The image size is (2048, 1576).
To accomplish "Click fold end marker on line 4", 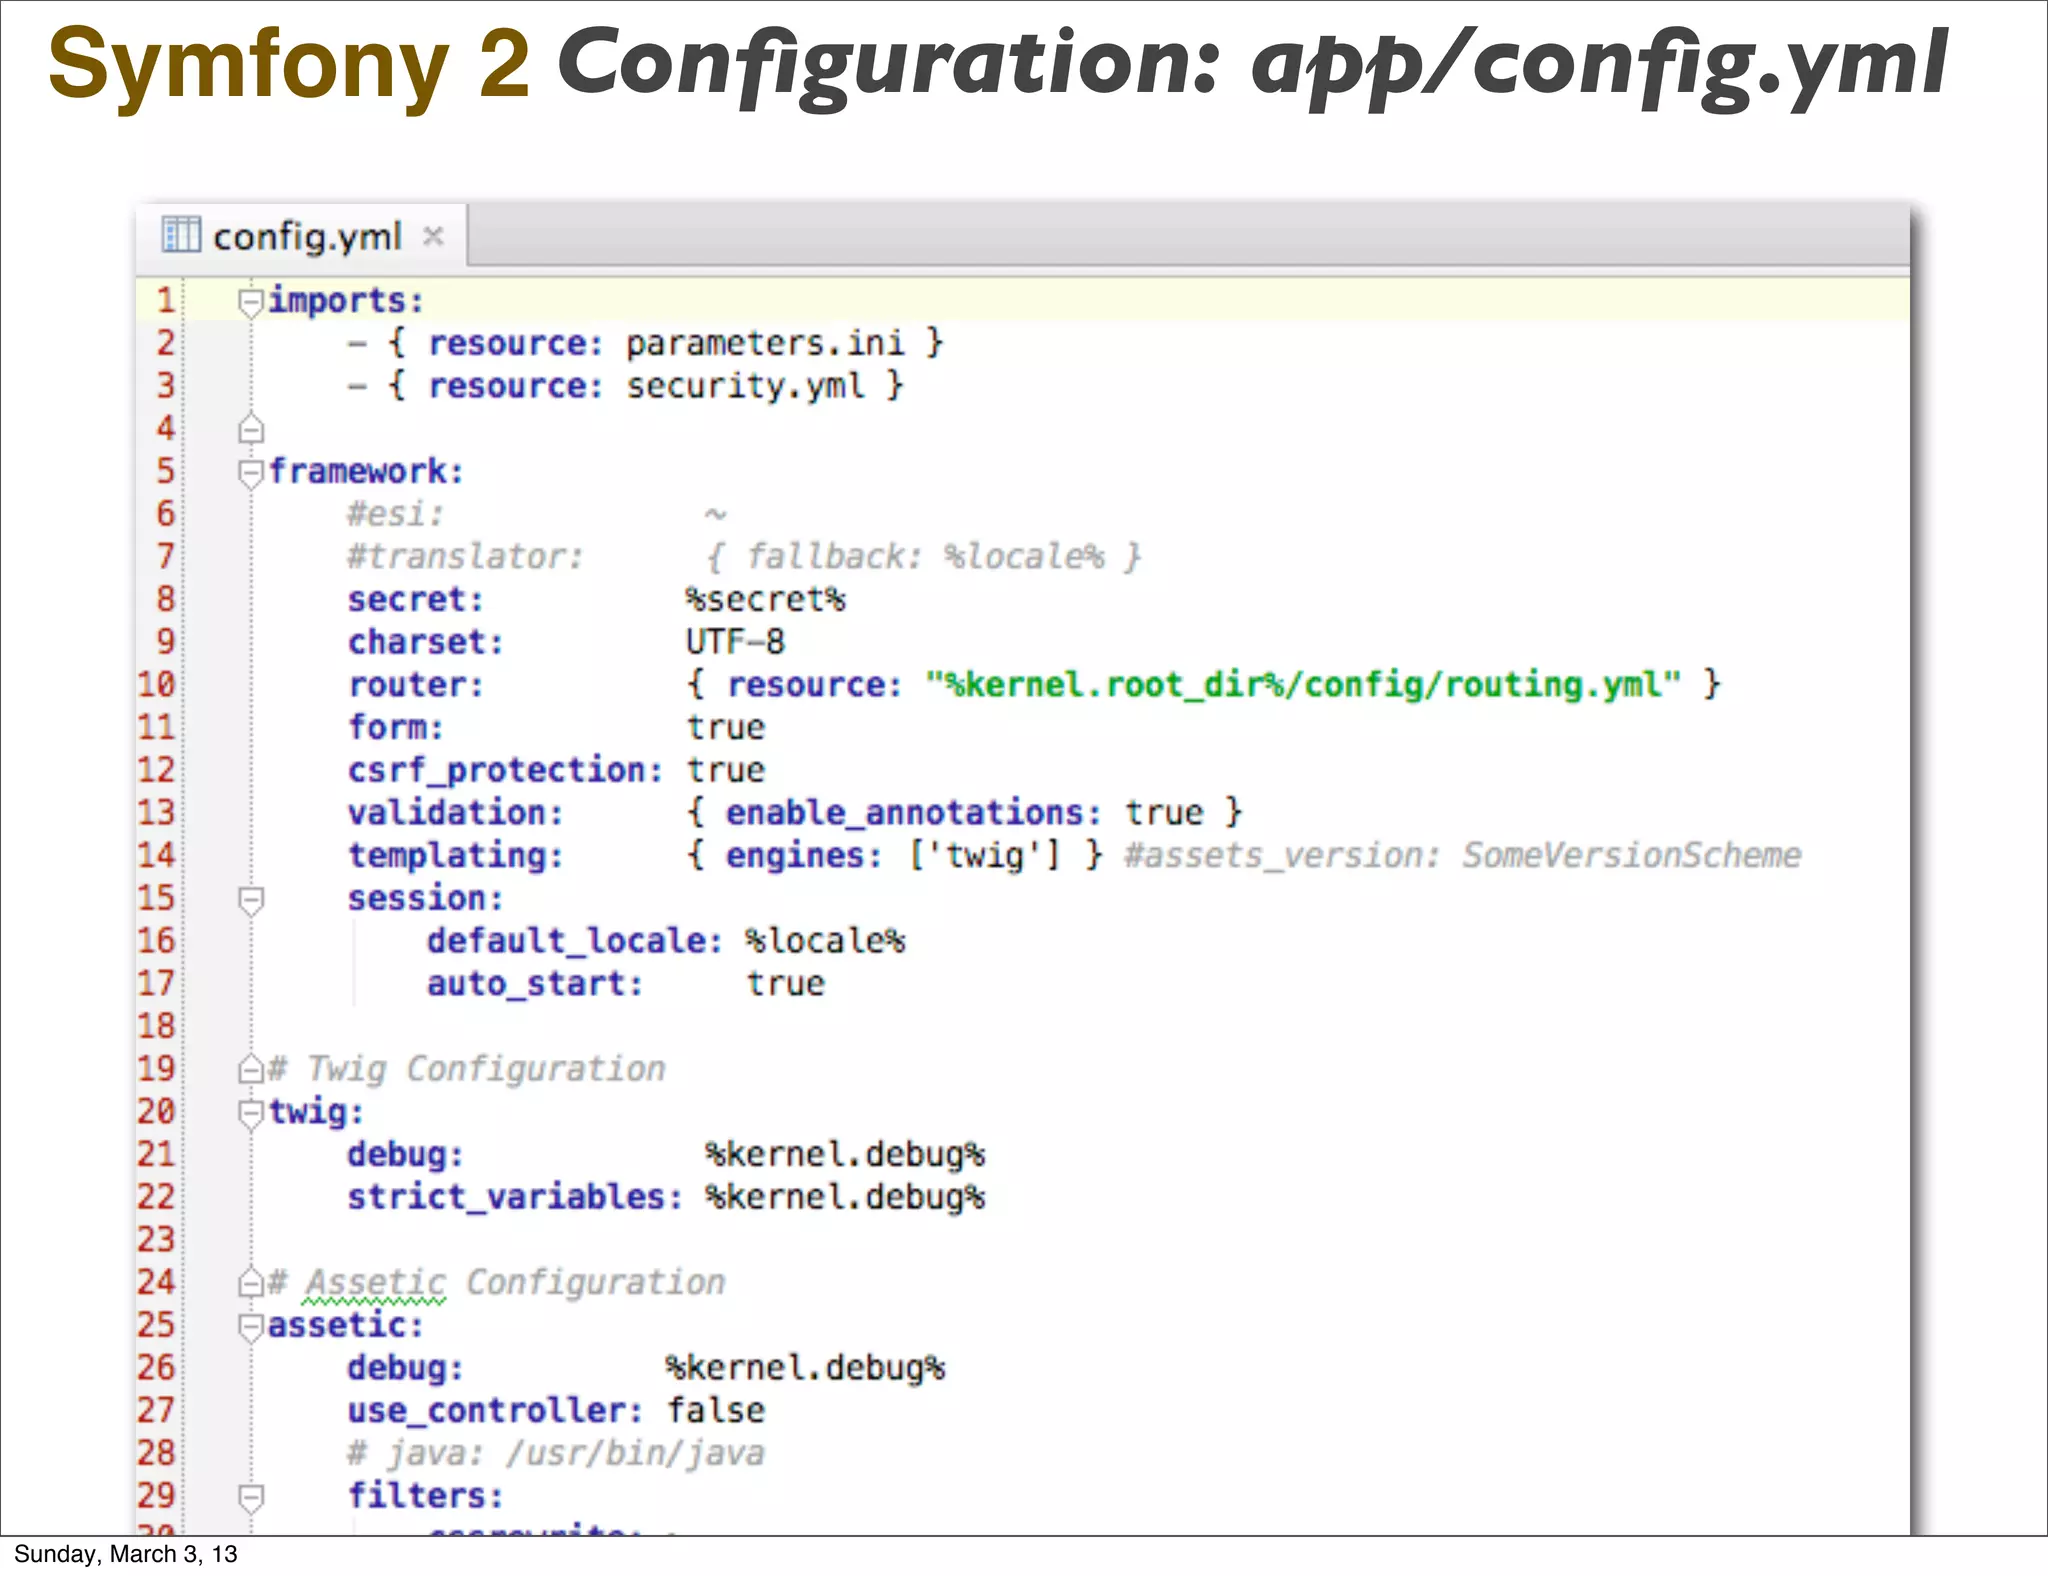I will (x=251, y=429).
